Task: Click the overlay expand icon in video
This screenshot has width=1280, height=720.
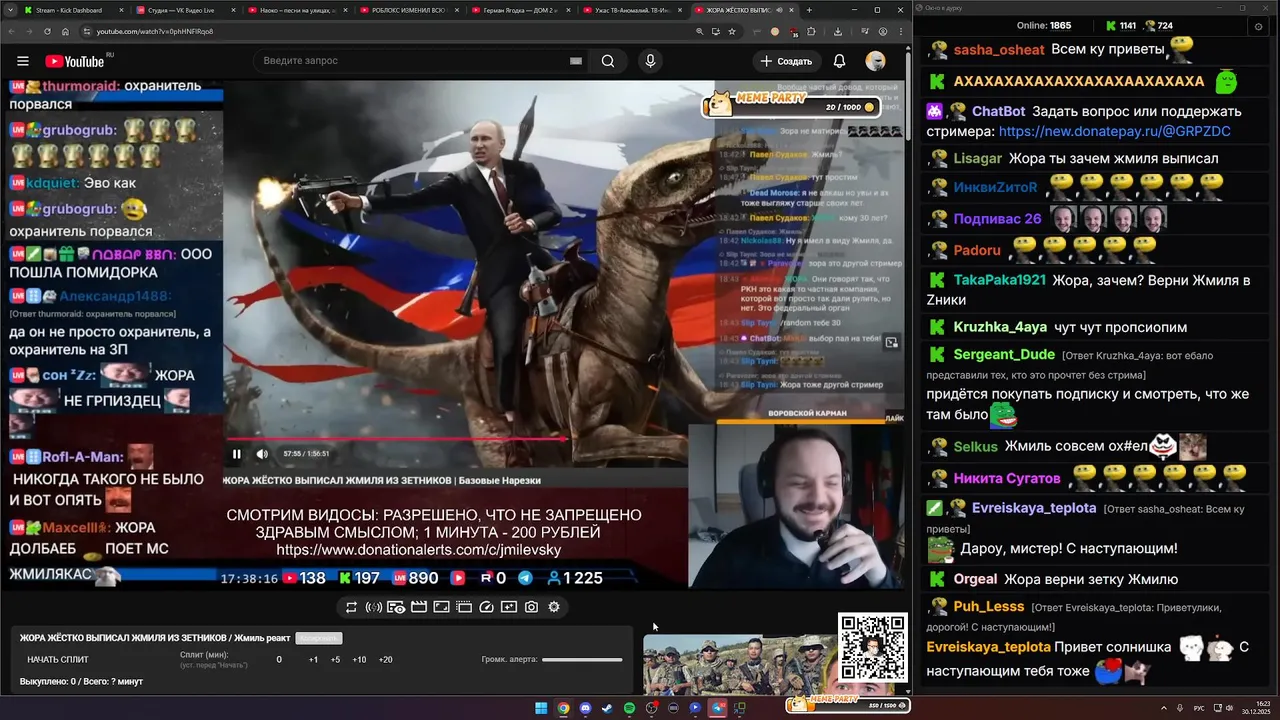Action: [891, 343]
